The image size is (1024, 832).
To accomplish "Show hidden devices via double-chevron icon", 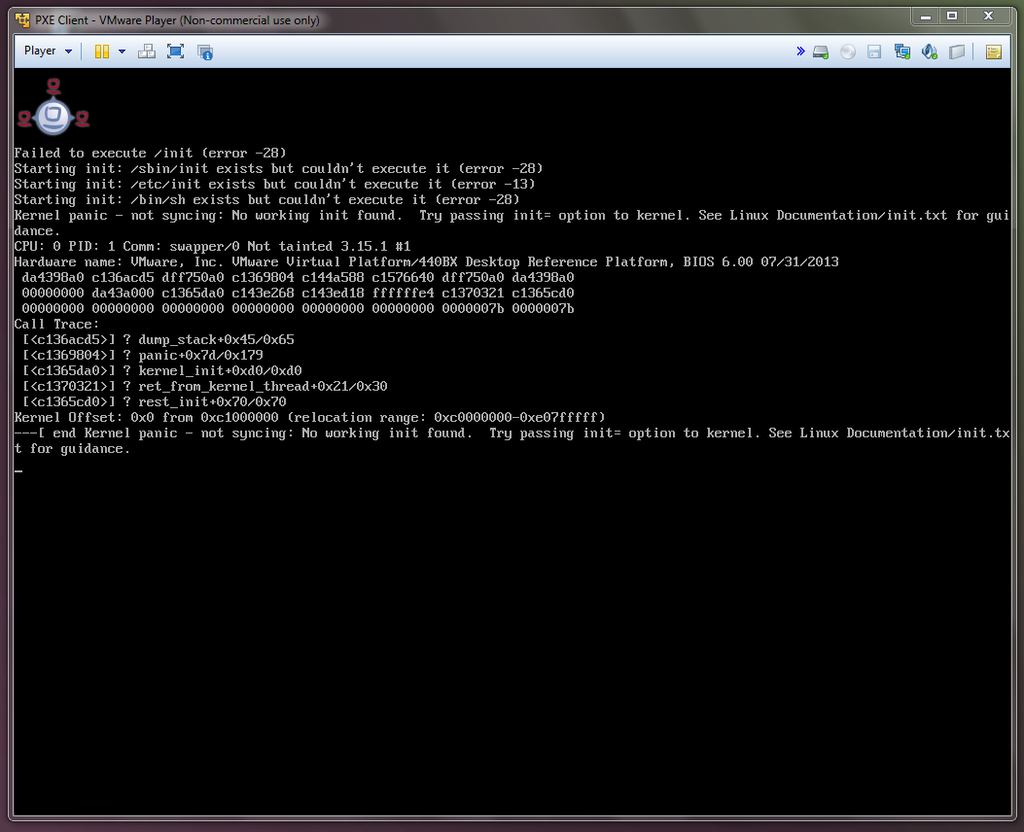I will pos(801,51).
